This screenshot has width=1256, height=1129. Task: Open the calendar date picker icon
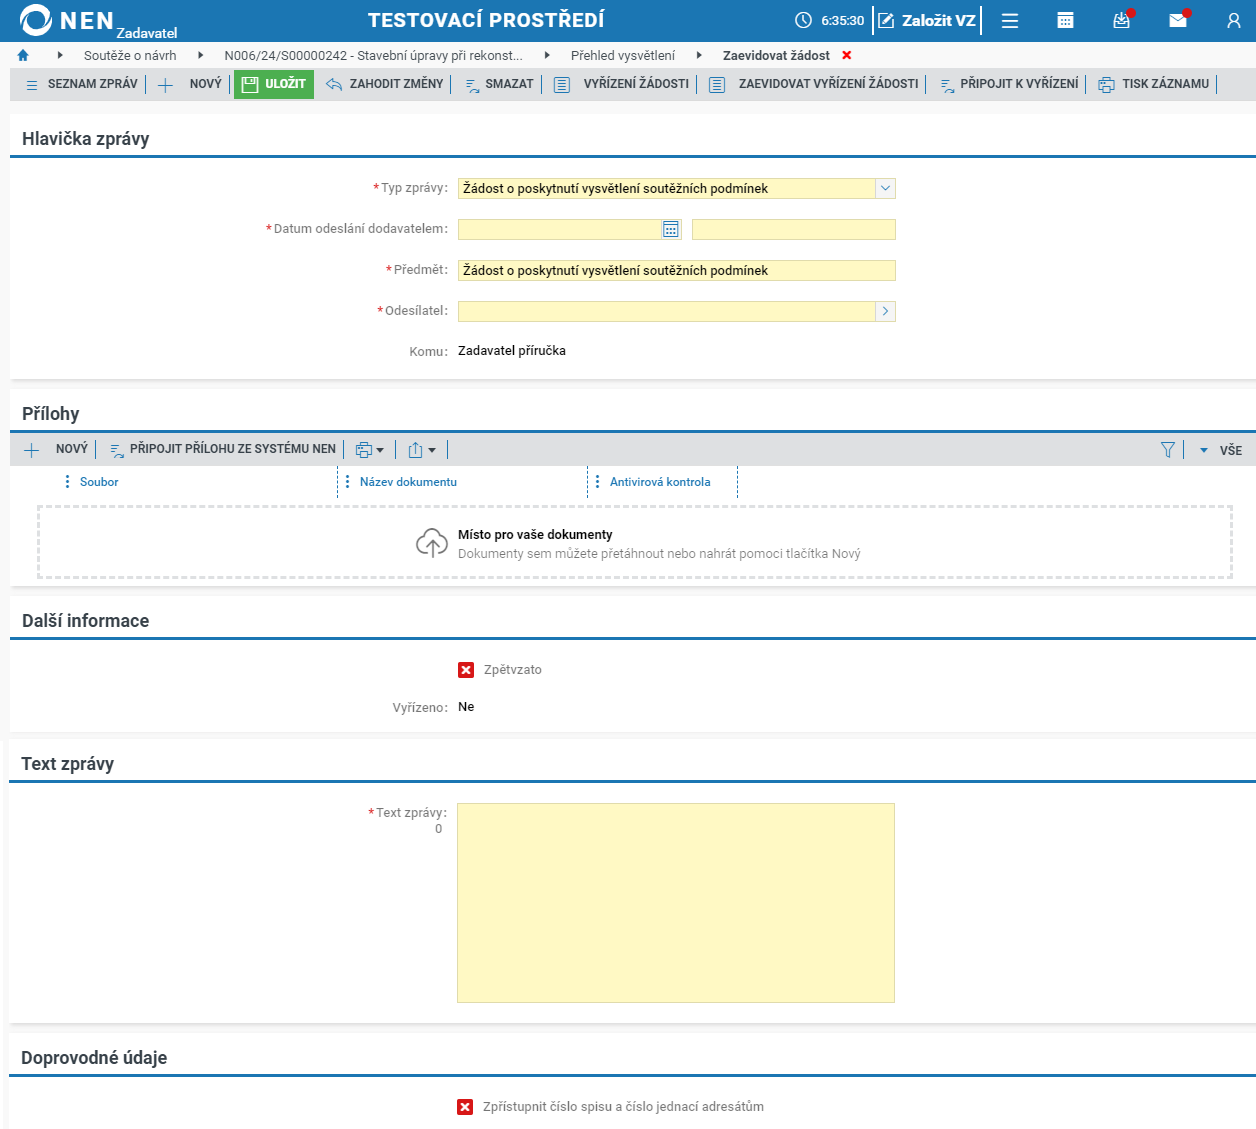pos(671,230)
